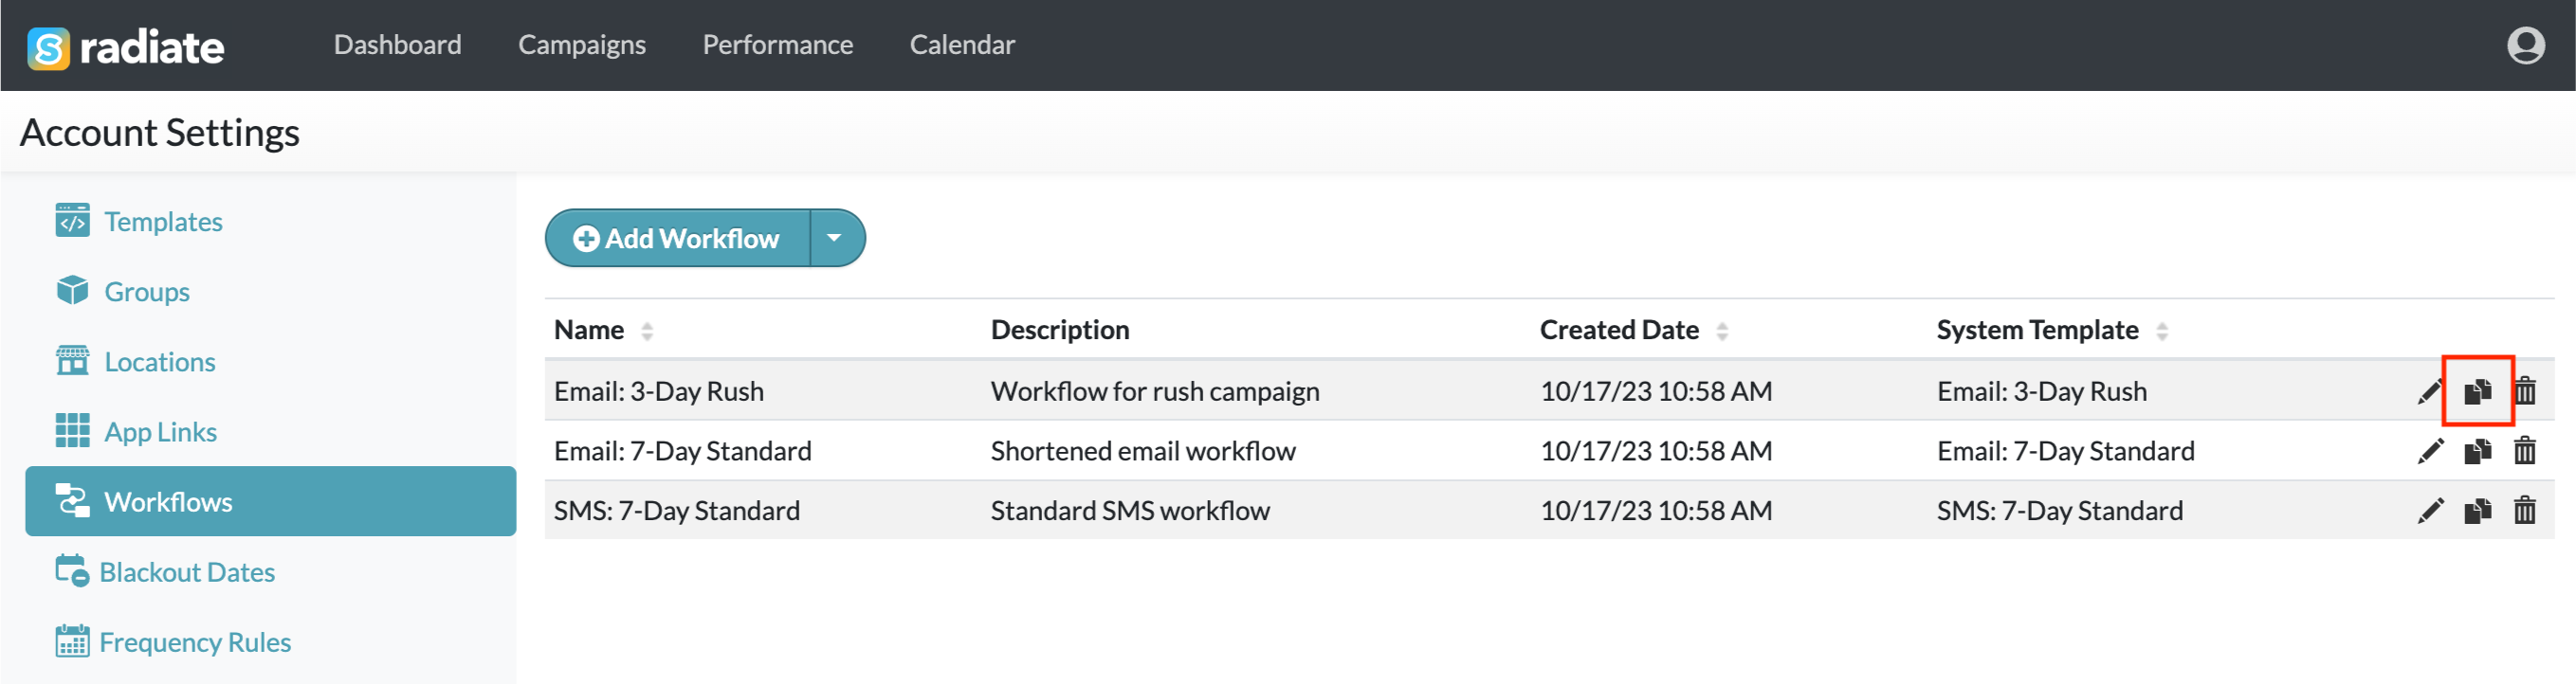The image size is (2576, 685).
Task: Copy the Email: 7-Day Standard workflow
Action: point(2476,451)
